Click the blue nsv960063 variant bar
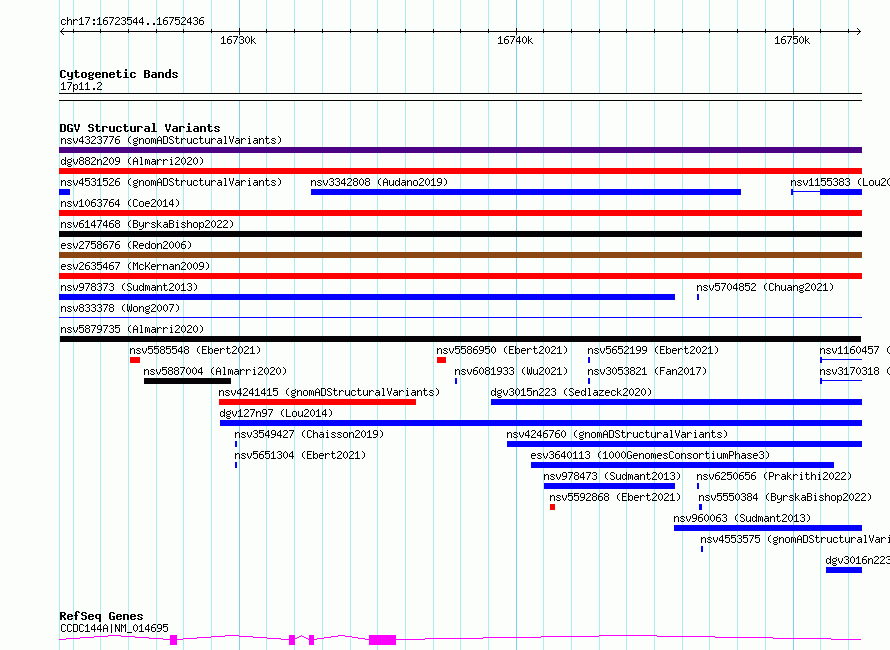Viewport: 890px width, 650px height. (768, 528)
